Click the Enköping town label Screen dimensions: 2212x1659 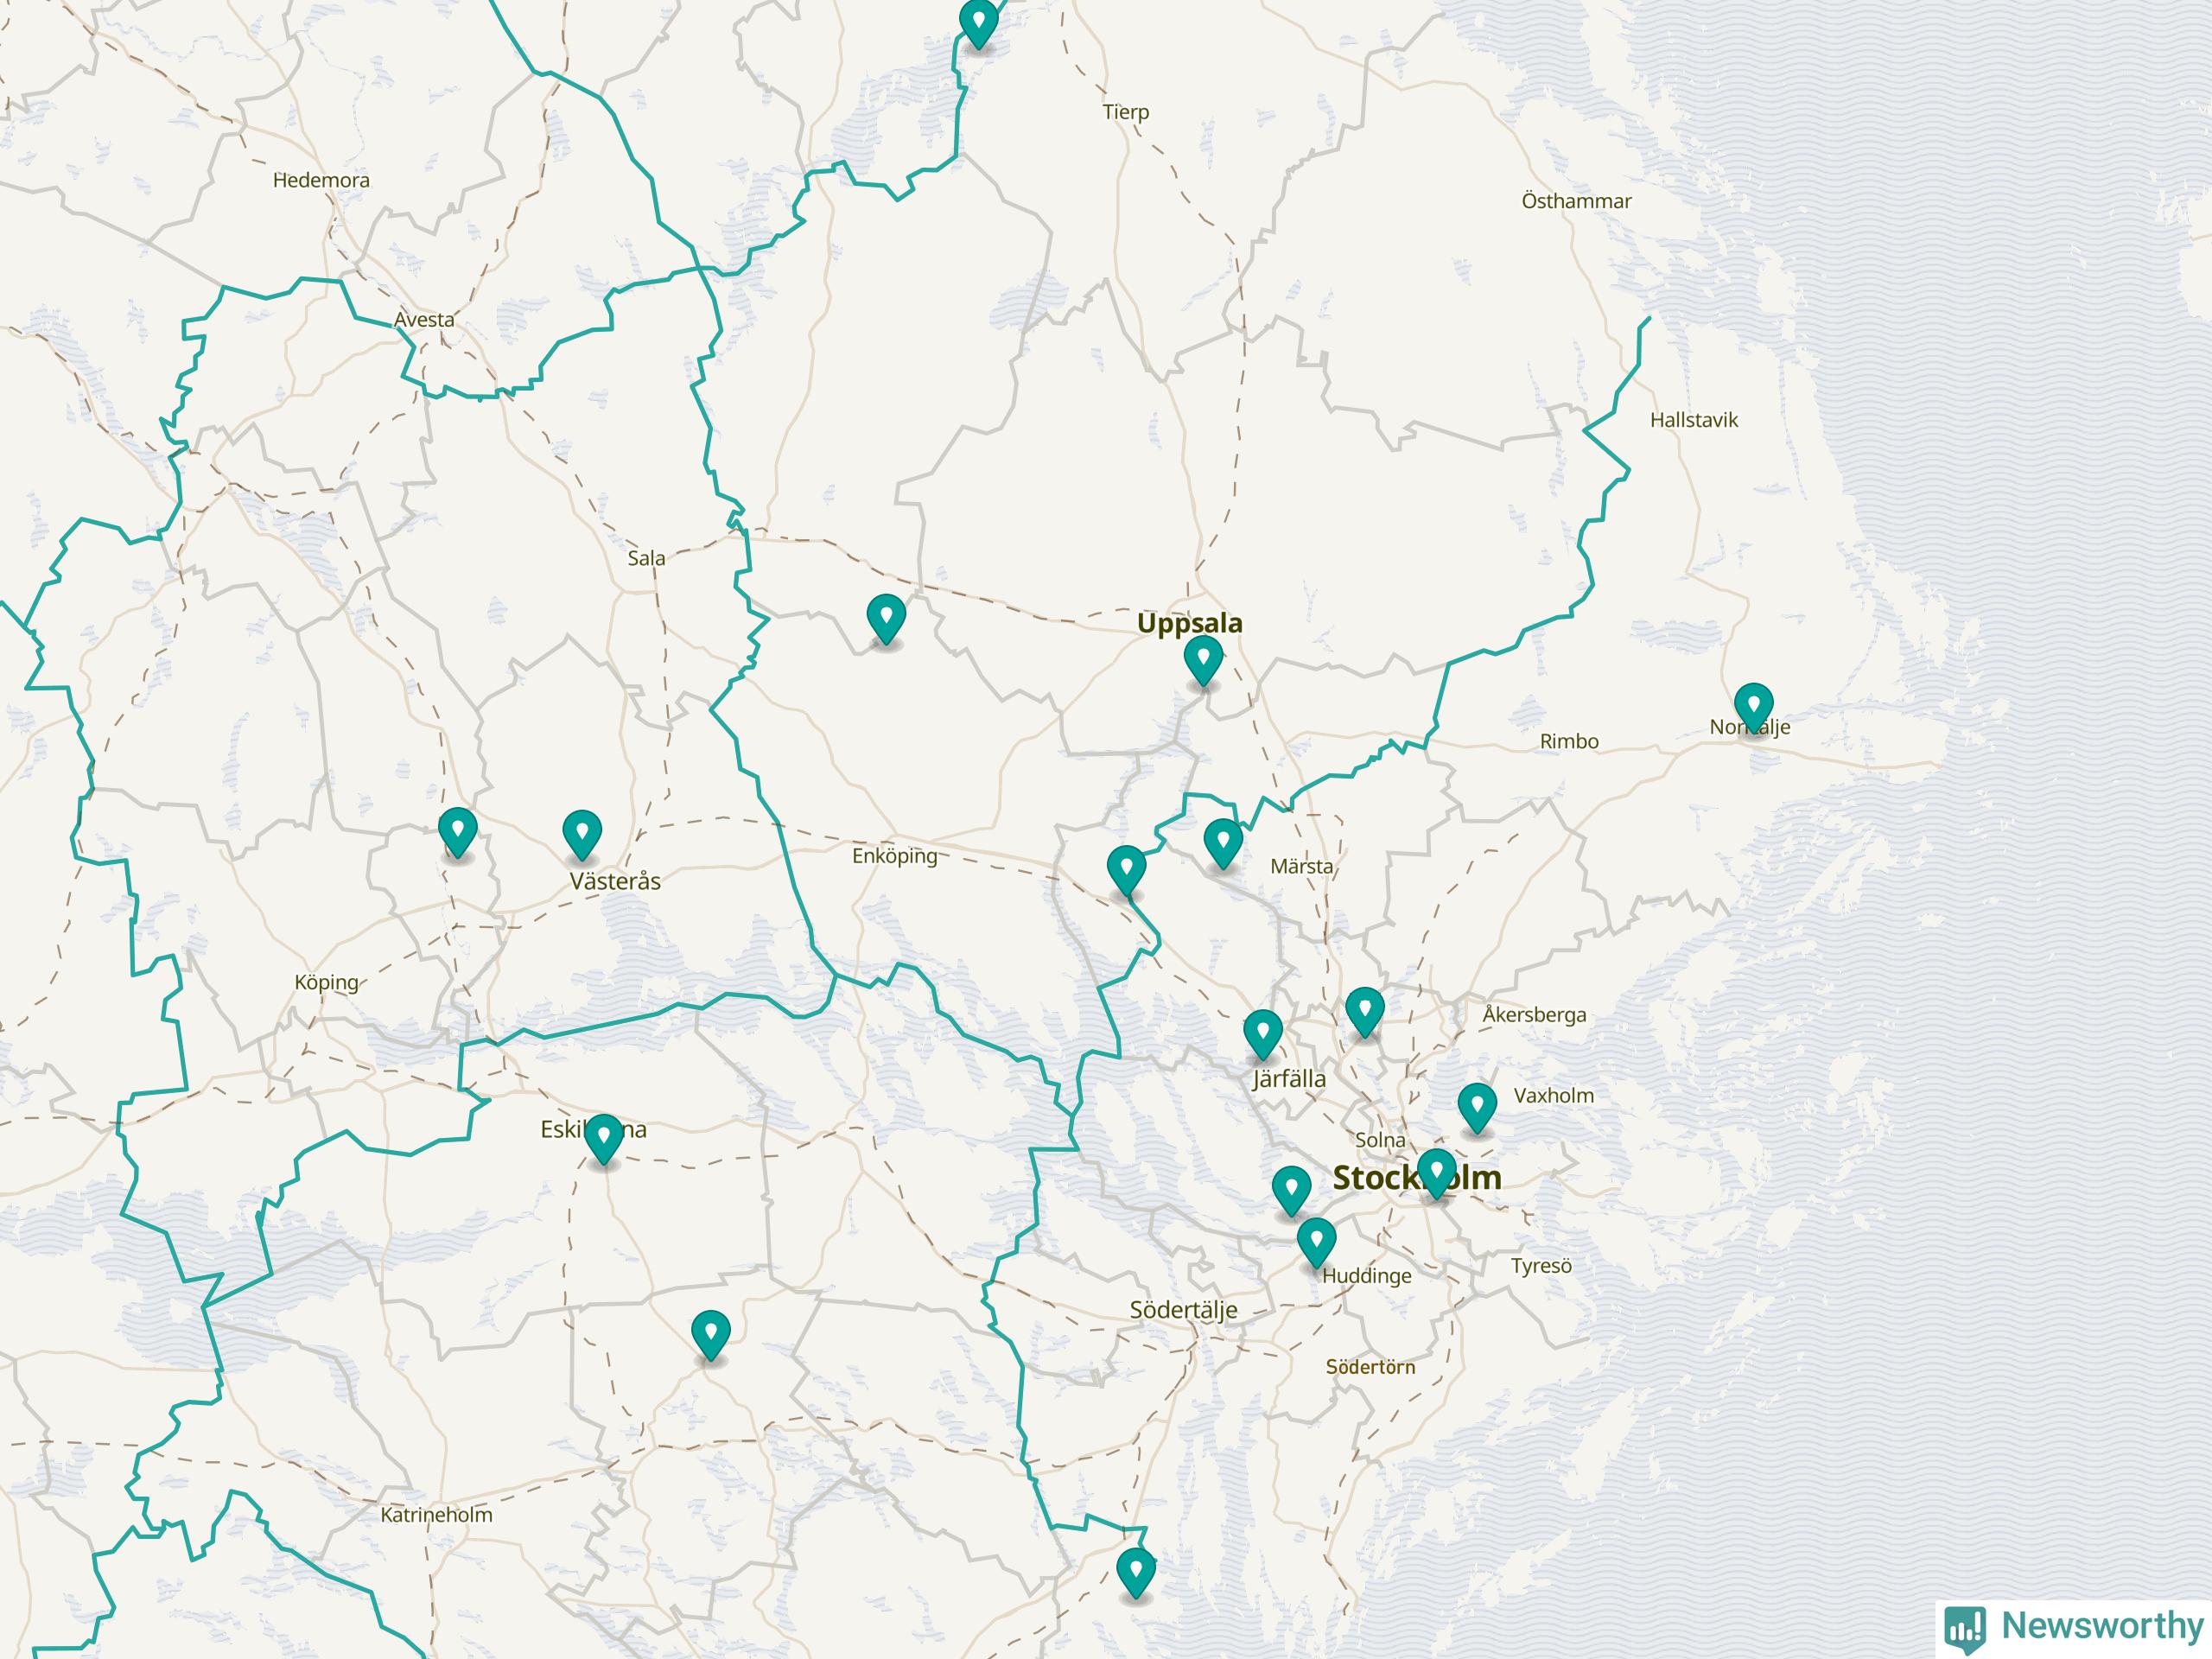pos(894,856)
